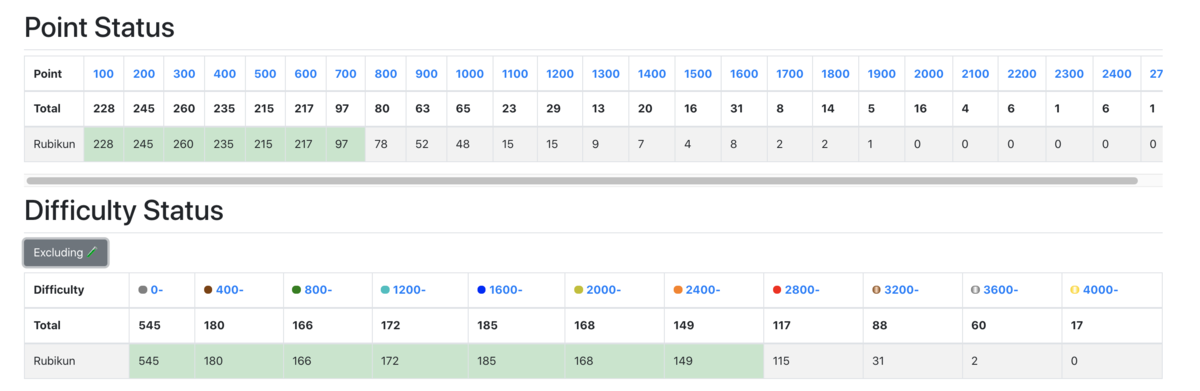
Task: Open the 4000- difficulty link
Action: pos(1101,290)
